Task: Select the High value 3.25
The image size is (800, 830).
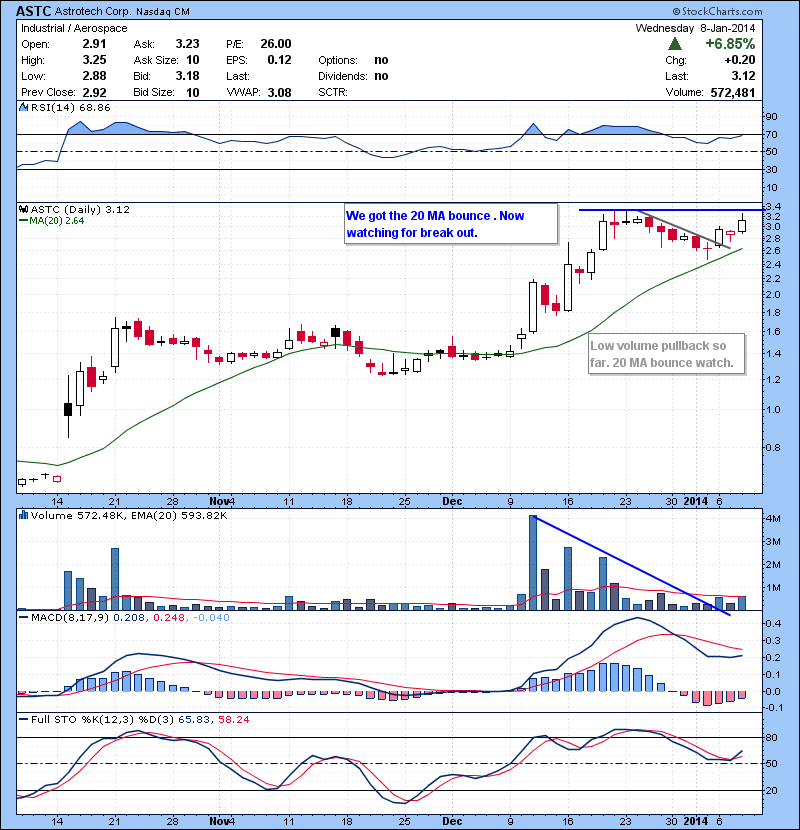Action: pos(94,60)
